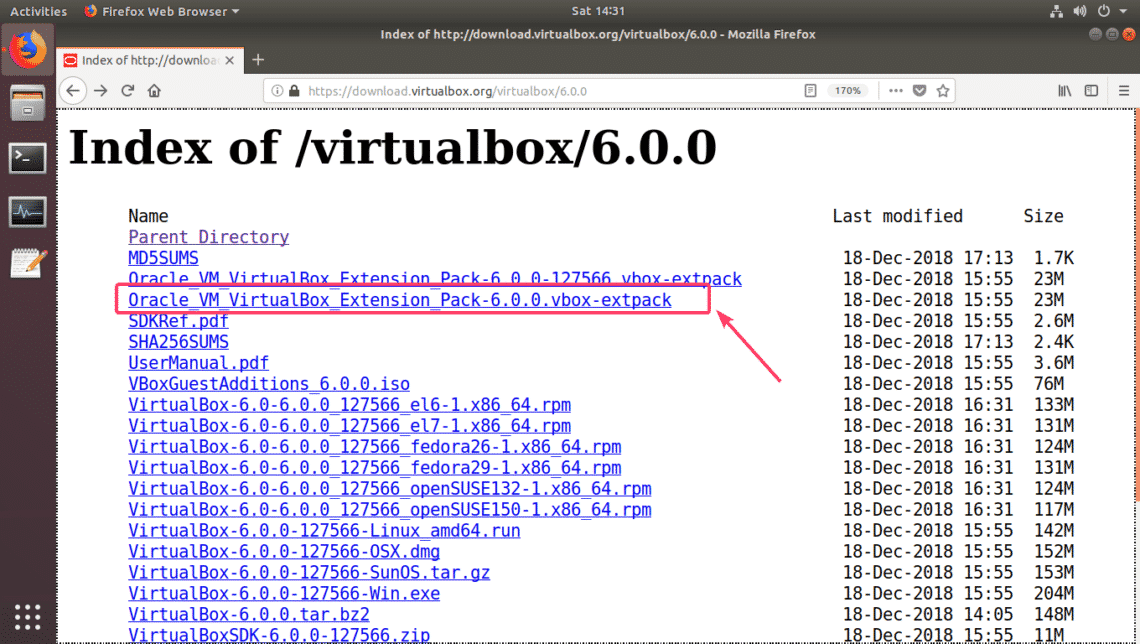
Task: Click the 18-Dec-2018 14:05 date entry
Action: [x=928, y=614]
